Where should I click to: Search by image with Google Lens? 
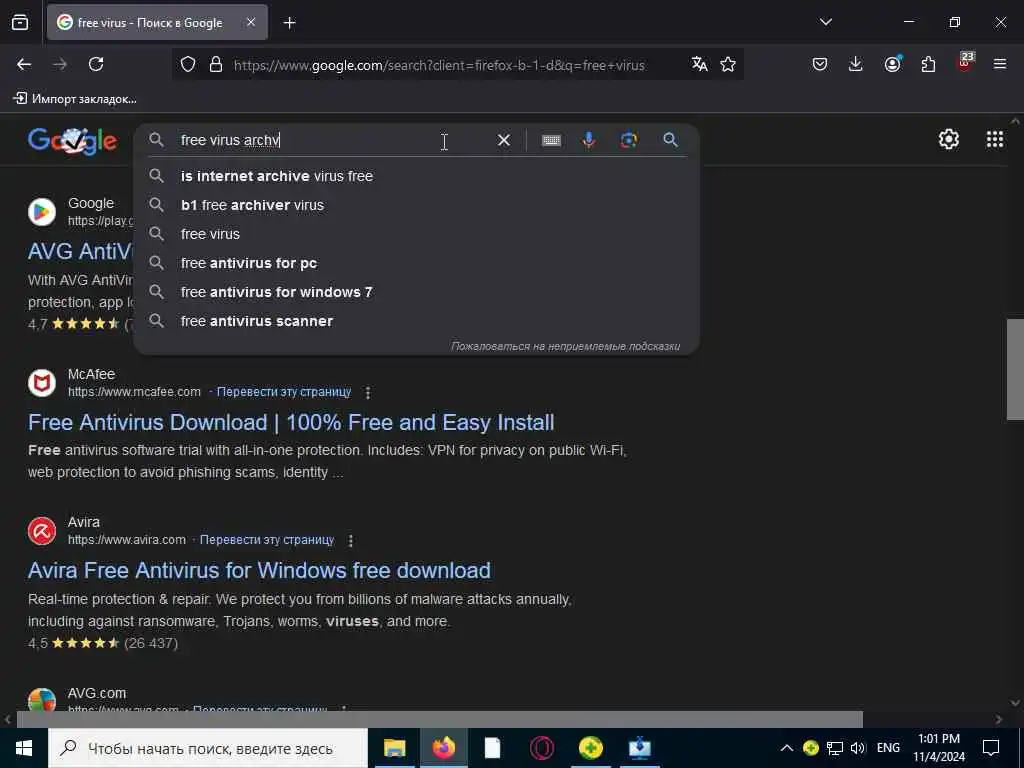click(x=629, y=140)
